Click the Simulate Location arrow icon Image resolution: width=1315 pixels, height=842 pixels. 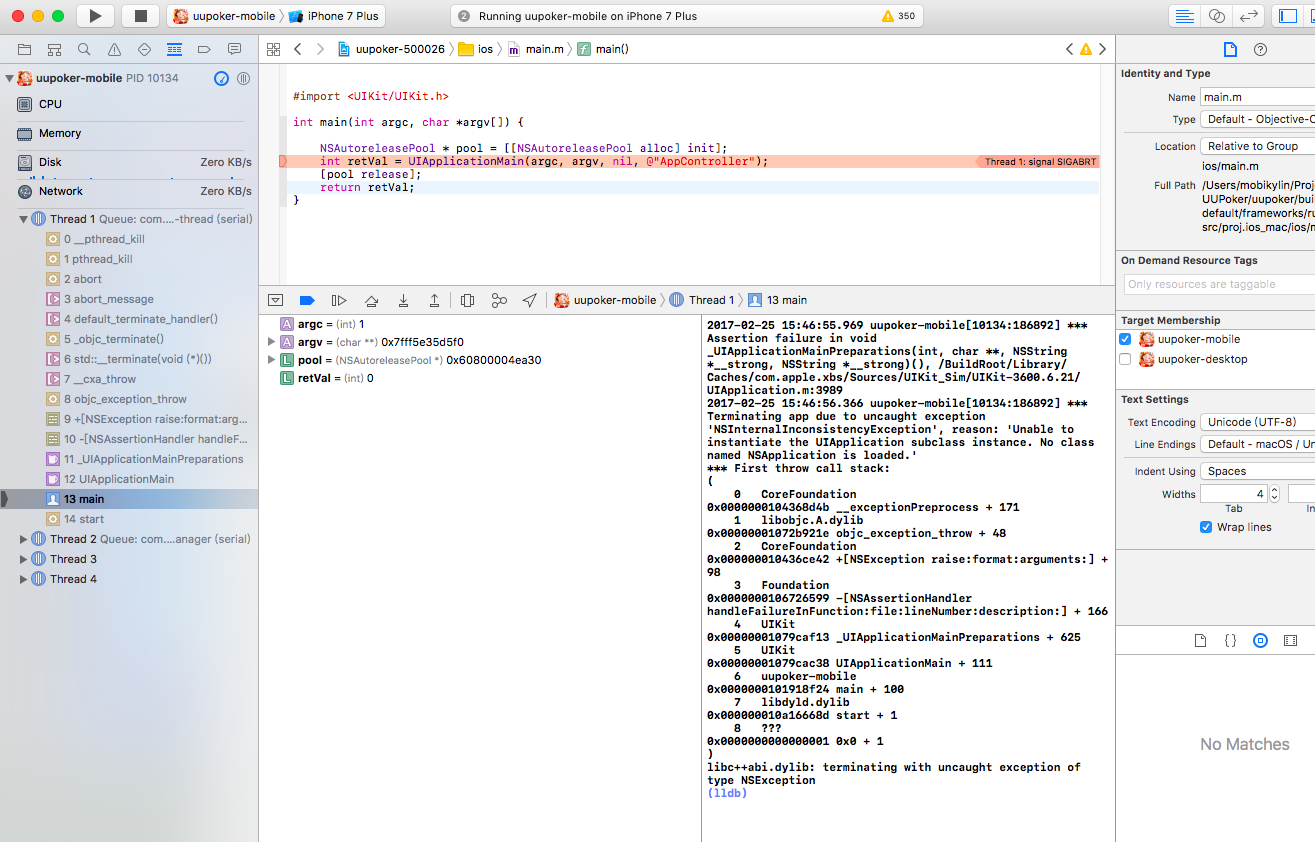click(530, 300)
